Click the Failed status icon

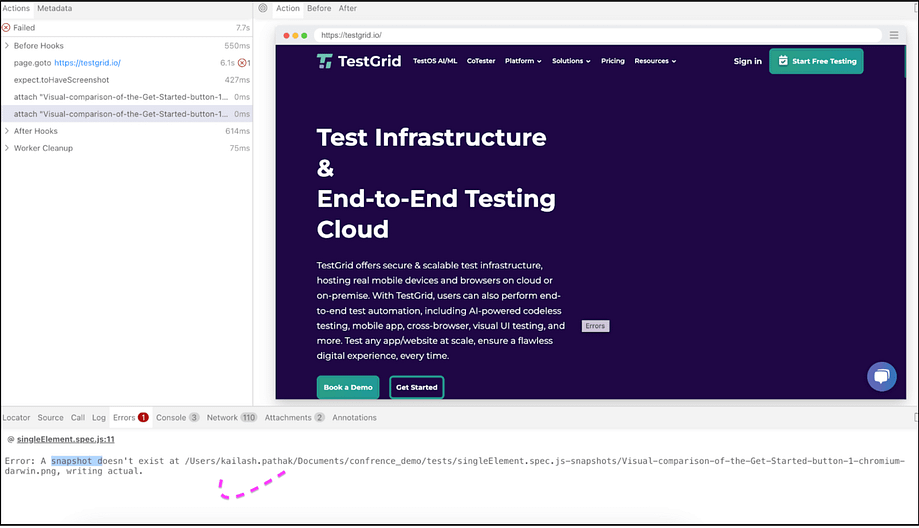(6, 28)
